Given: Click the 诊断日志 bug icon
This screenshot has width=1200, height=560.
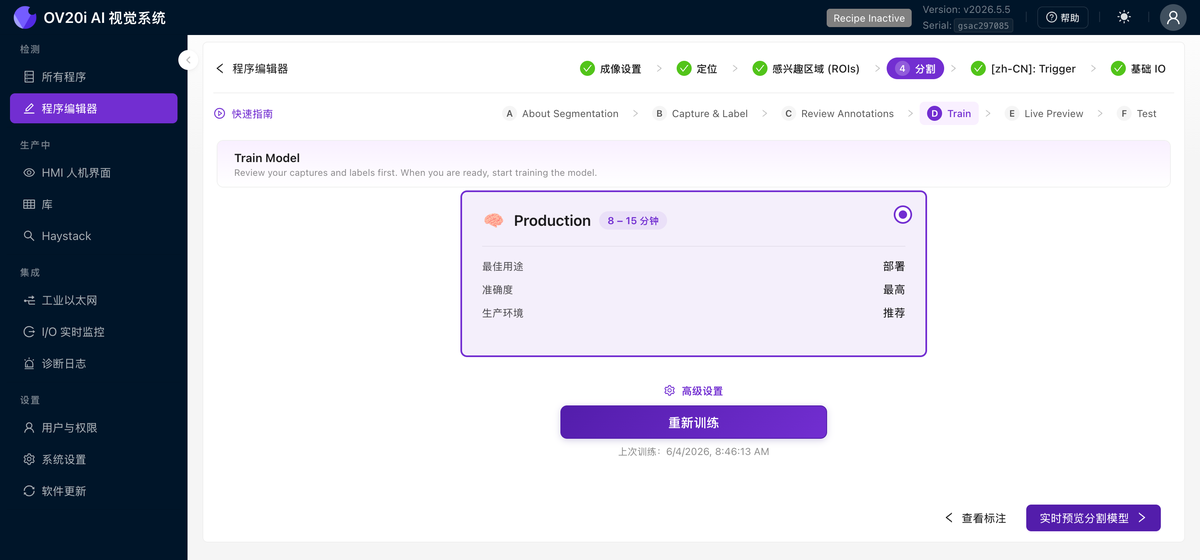Looking at the screenshot, I should tap(29, 364).
